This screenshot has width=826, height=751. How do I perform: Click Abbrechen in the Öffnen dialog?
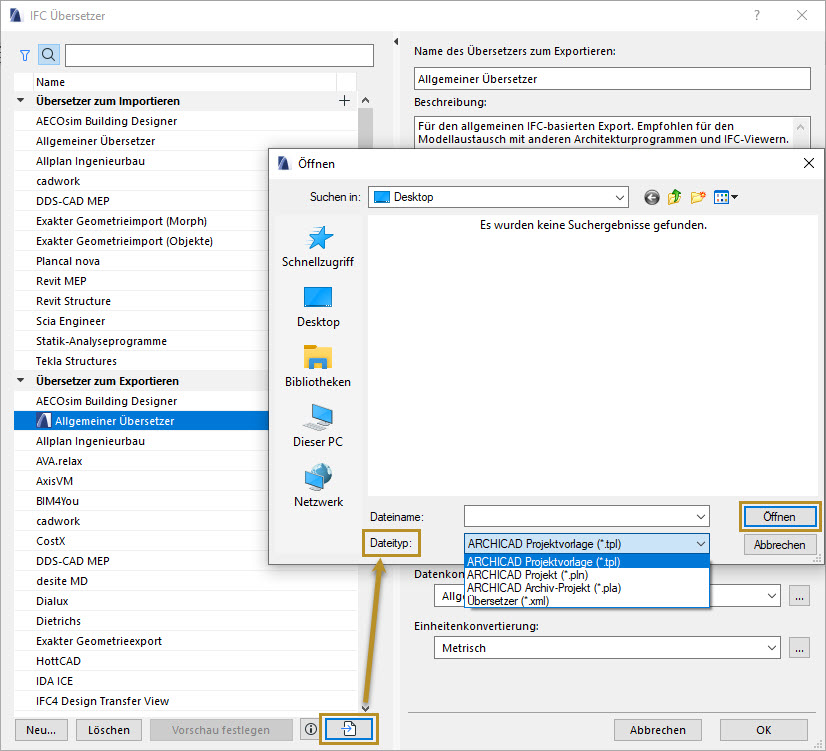[x=780, y=545]
